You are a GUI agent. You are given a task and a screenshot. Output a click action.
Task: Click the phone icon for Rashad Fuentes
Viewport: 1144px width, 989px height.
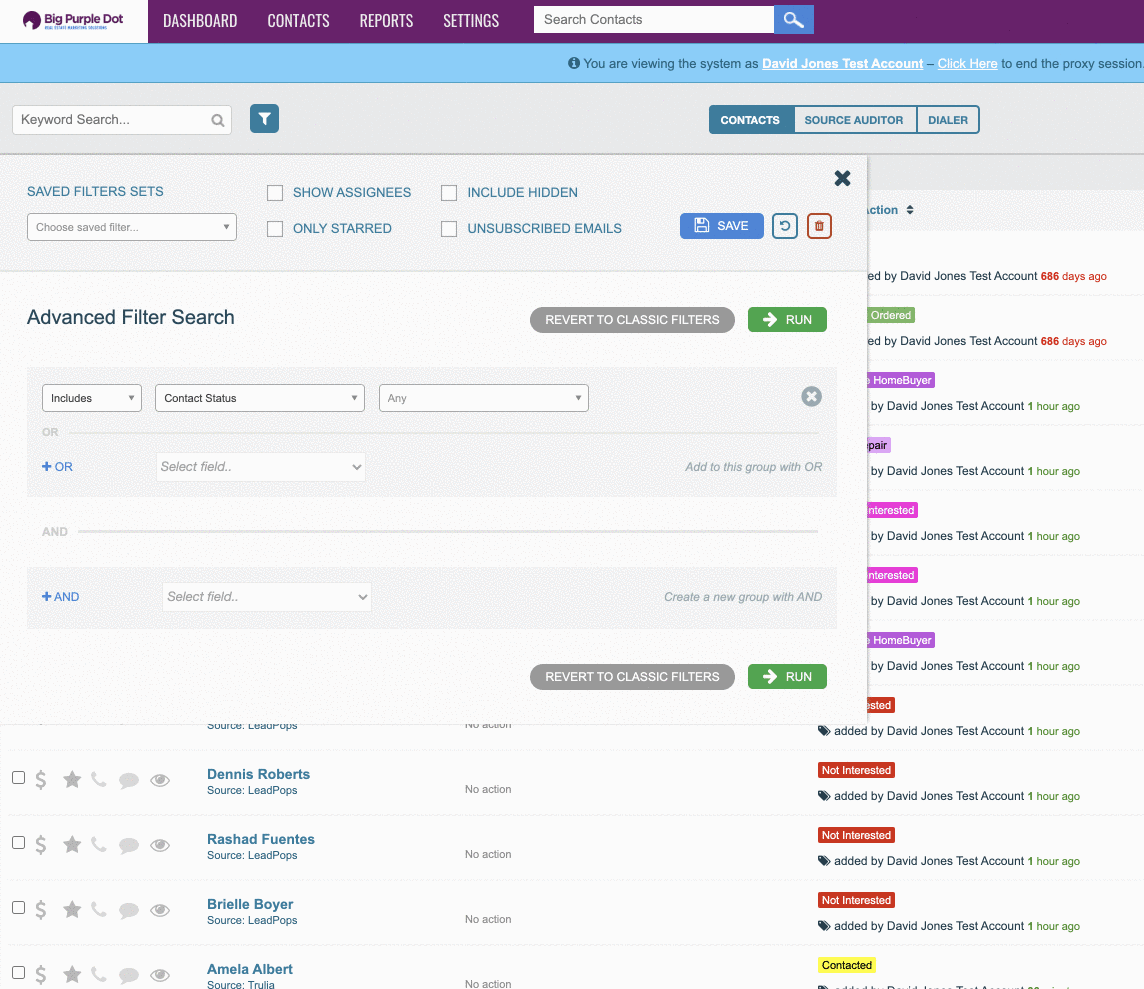[x=98, y=844]
